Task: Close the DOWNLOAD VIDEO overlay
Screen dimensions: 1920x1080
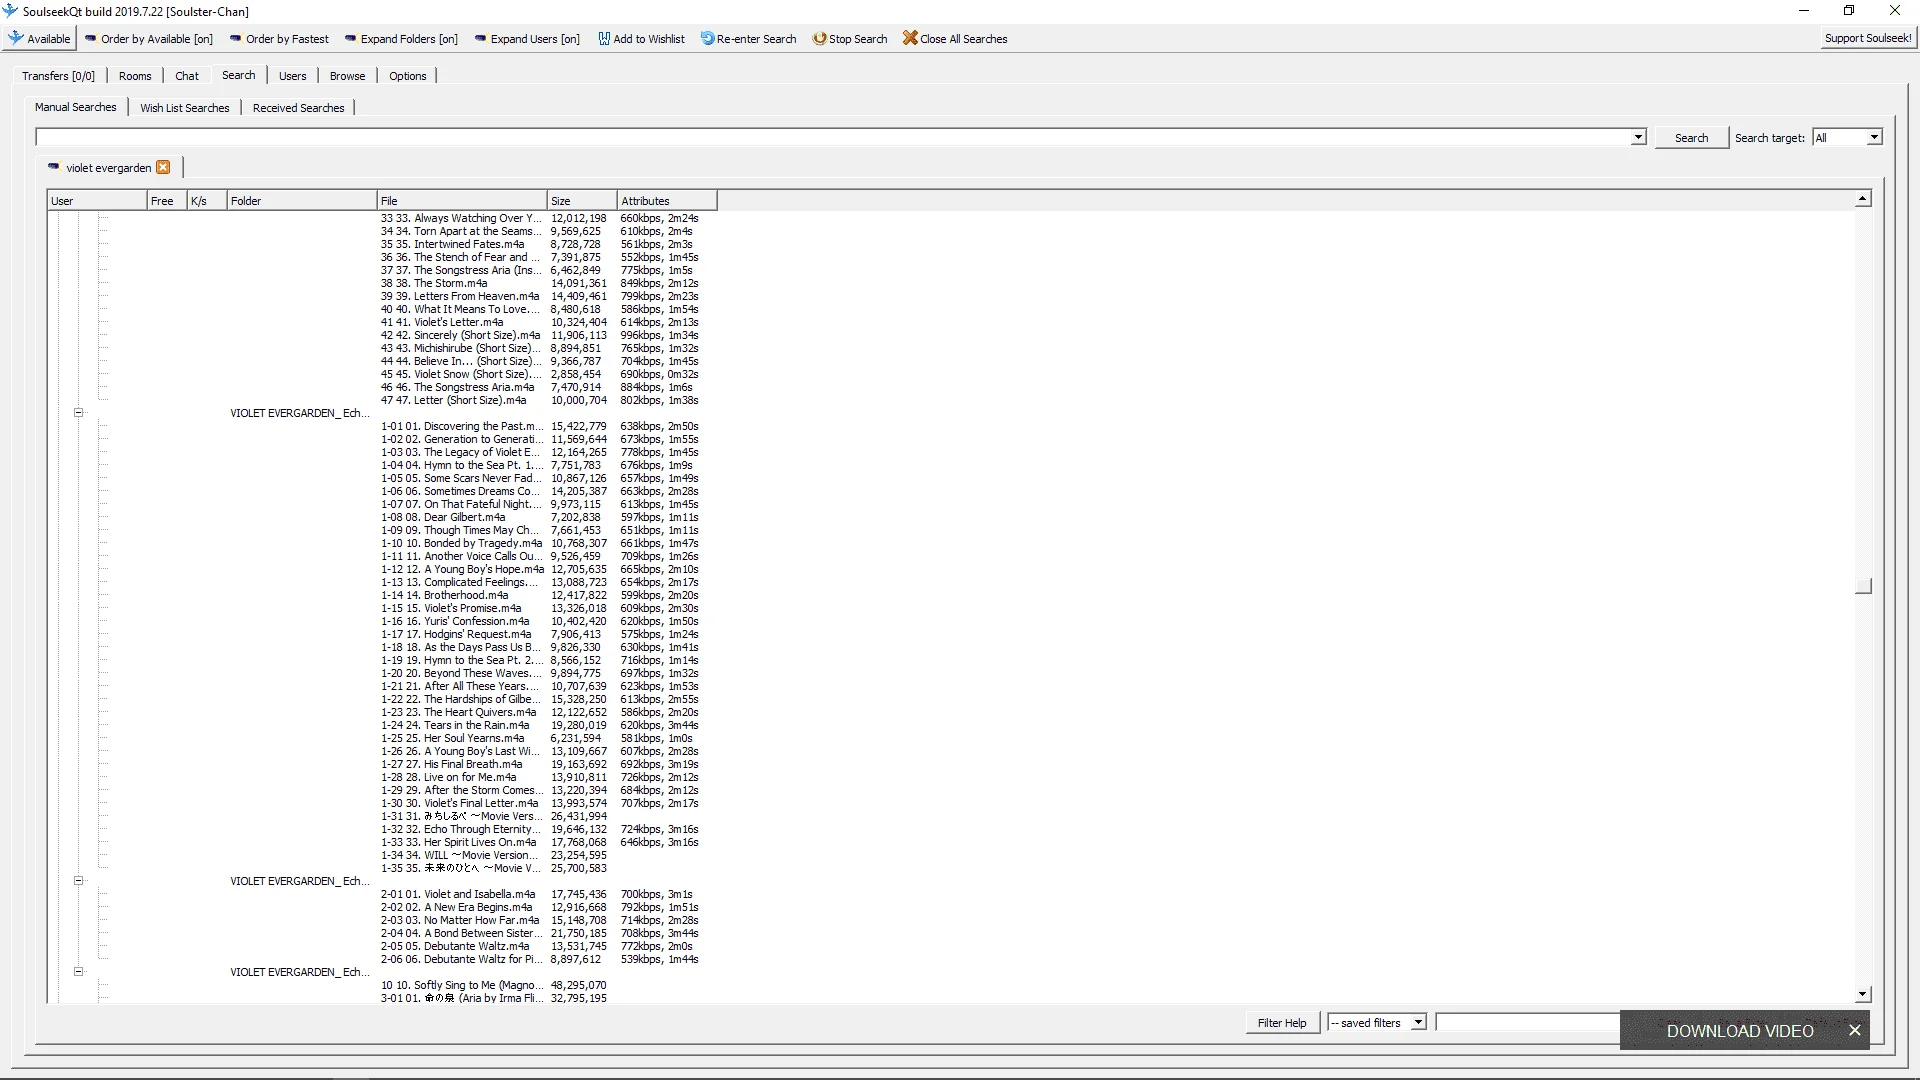Action: (1854, 1030)
